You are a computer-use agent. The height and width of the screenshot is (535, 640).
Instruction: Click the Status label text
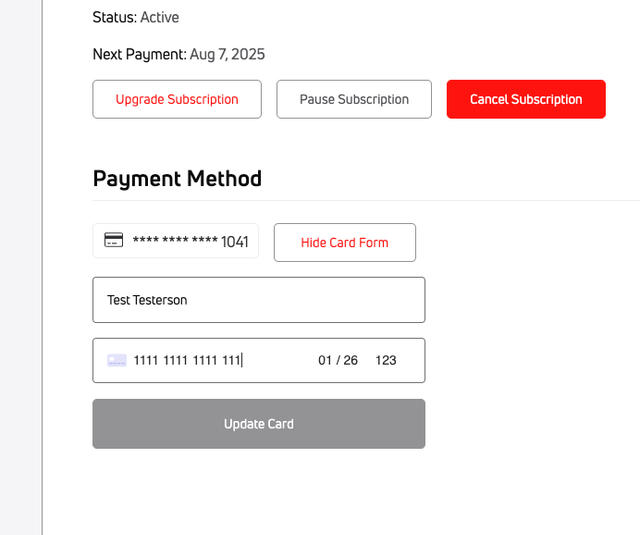point(114,17)
